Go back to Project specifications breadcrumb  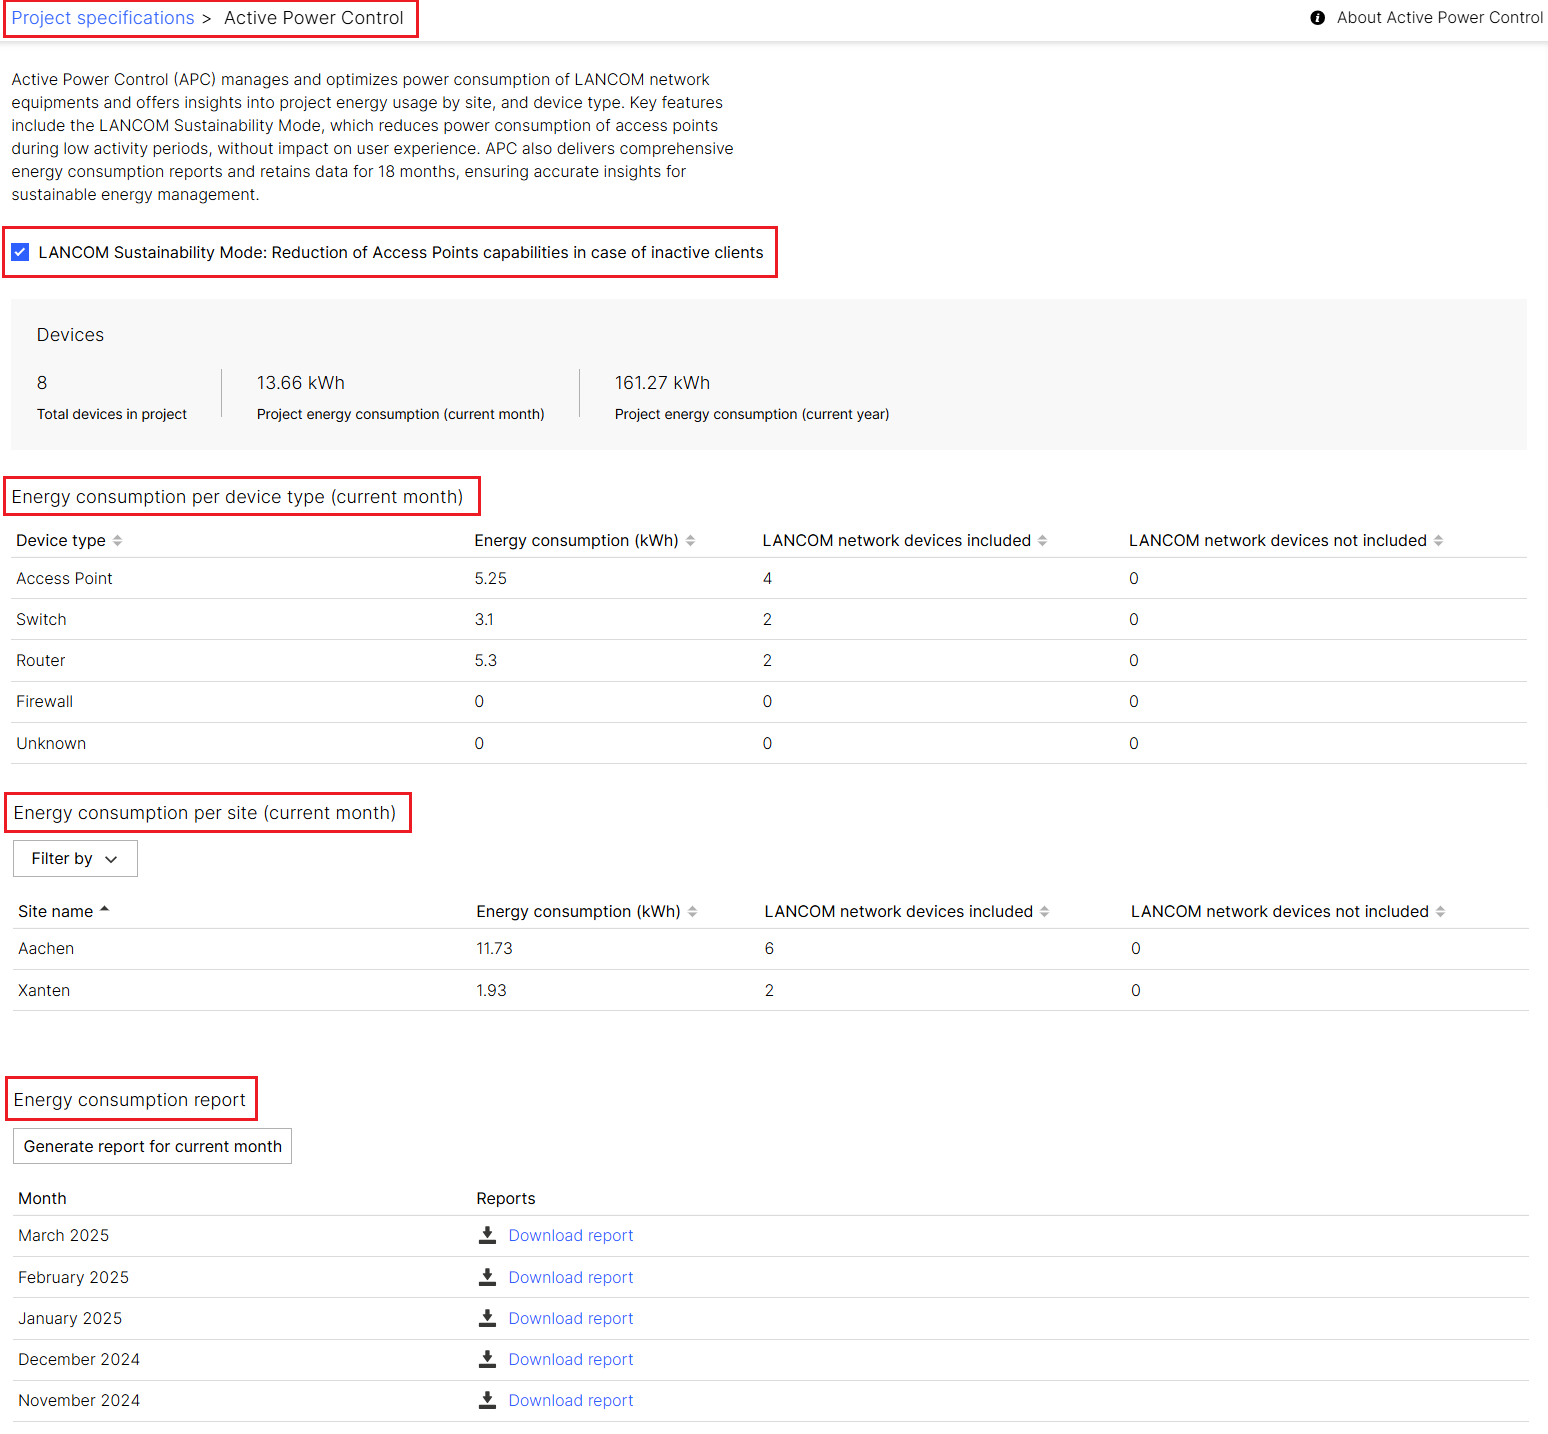point(103,18)
